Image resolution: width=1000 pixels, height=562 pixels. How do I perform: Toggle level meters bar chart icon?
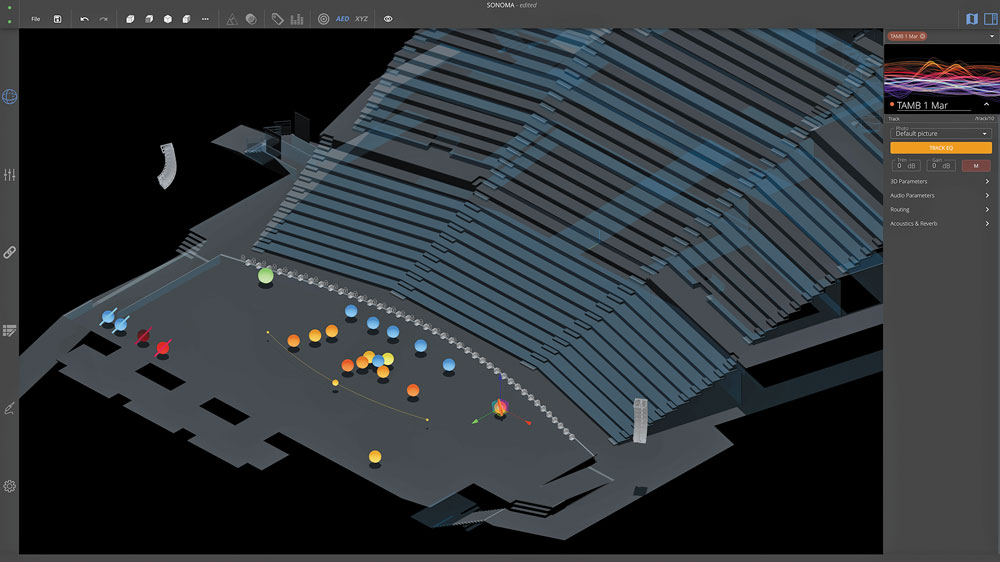tap(297, 19)
